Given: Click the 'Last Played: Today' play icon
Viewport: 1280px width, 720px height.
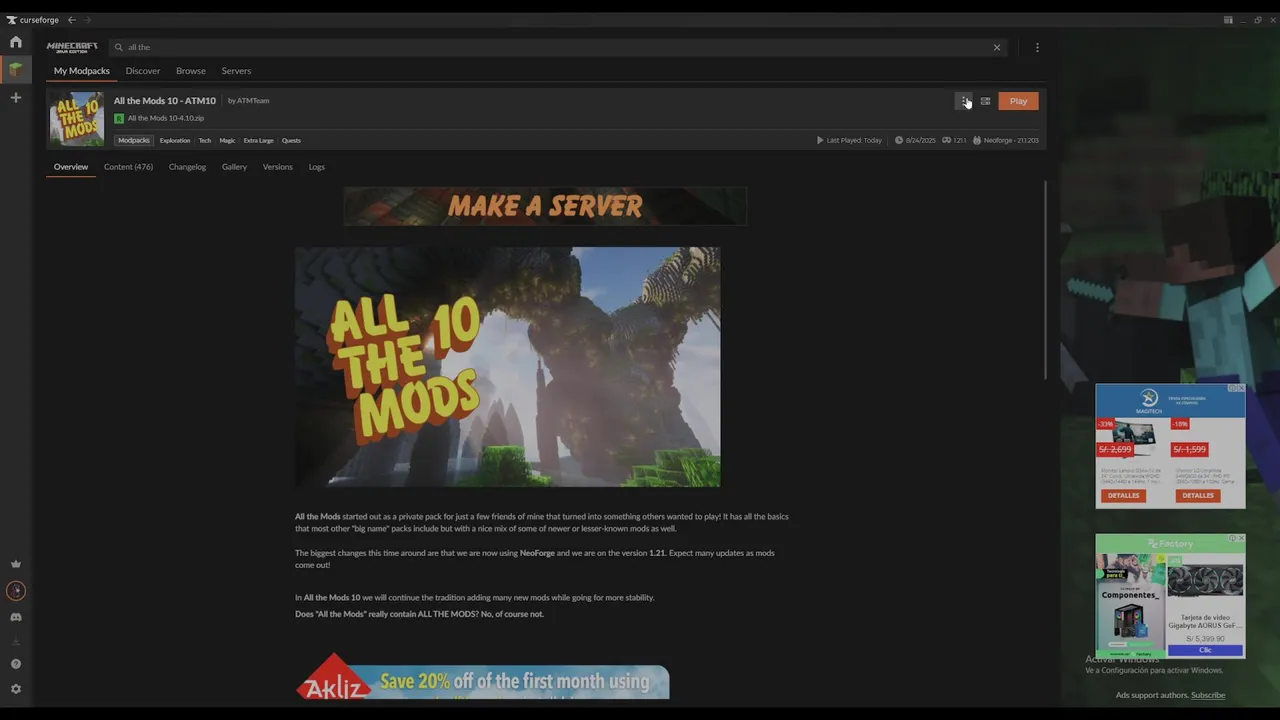Looking at the screenshot, I should click(821, 141).
